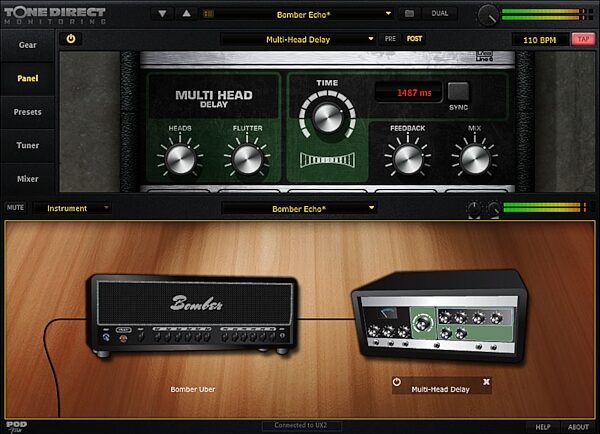
Task: Adjust the FEEDBACK knob
Action: (x=408, y=159)
